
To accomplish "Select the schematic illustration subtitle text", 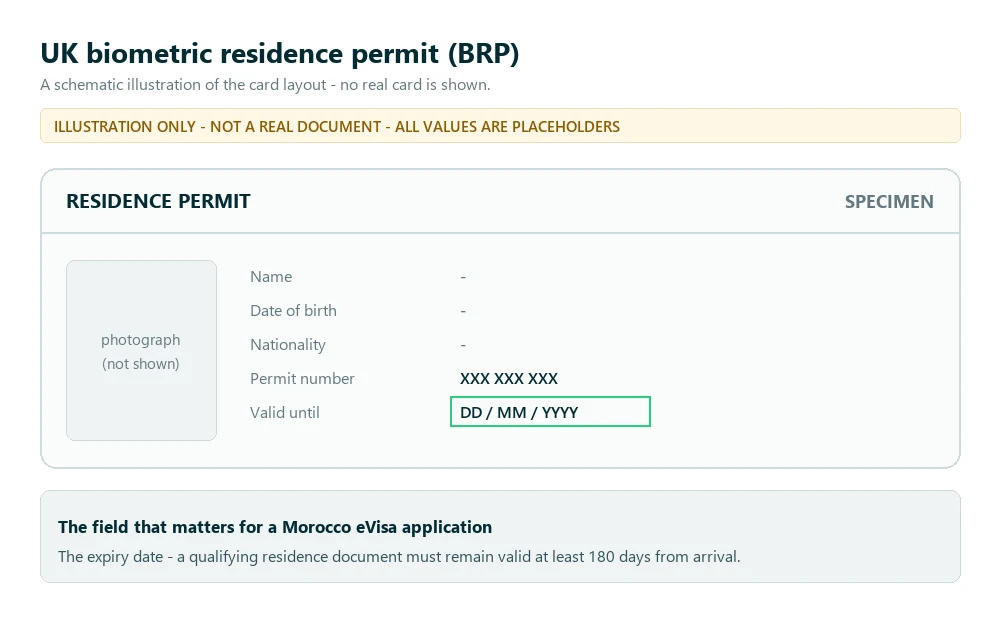I will pyautogui.click(x=265, y=85).
